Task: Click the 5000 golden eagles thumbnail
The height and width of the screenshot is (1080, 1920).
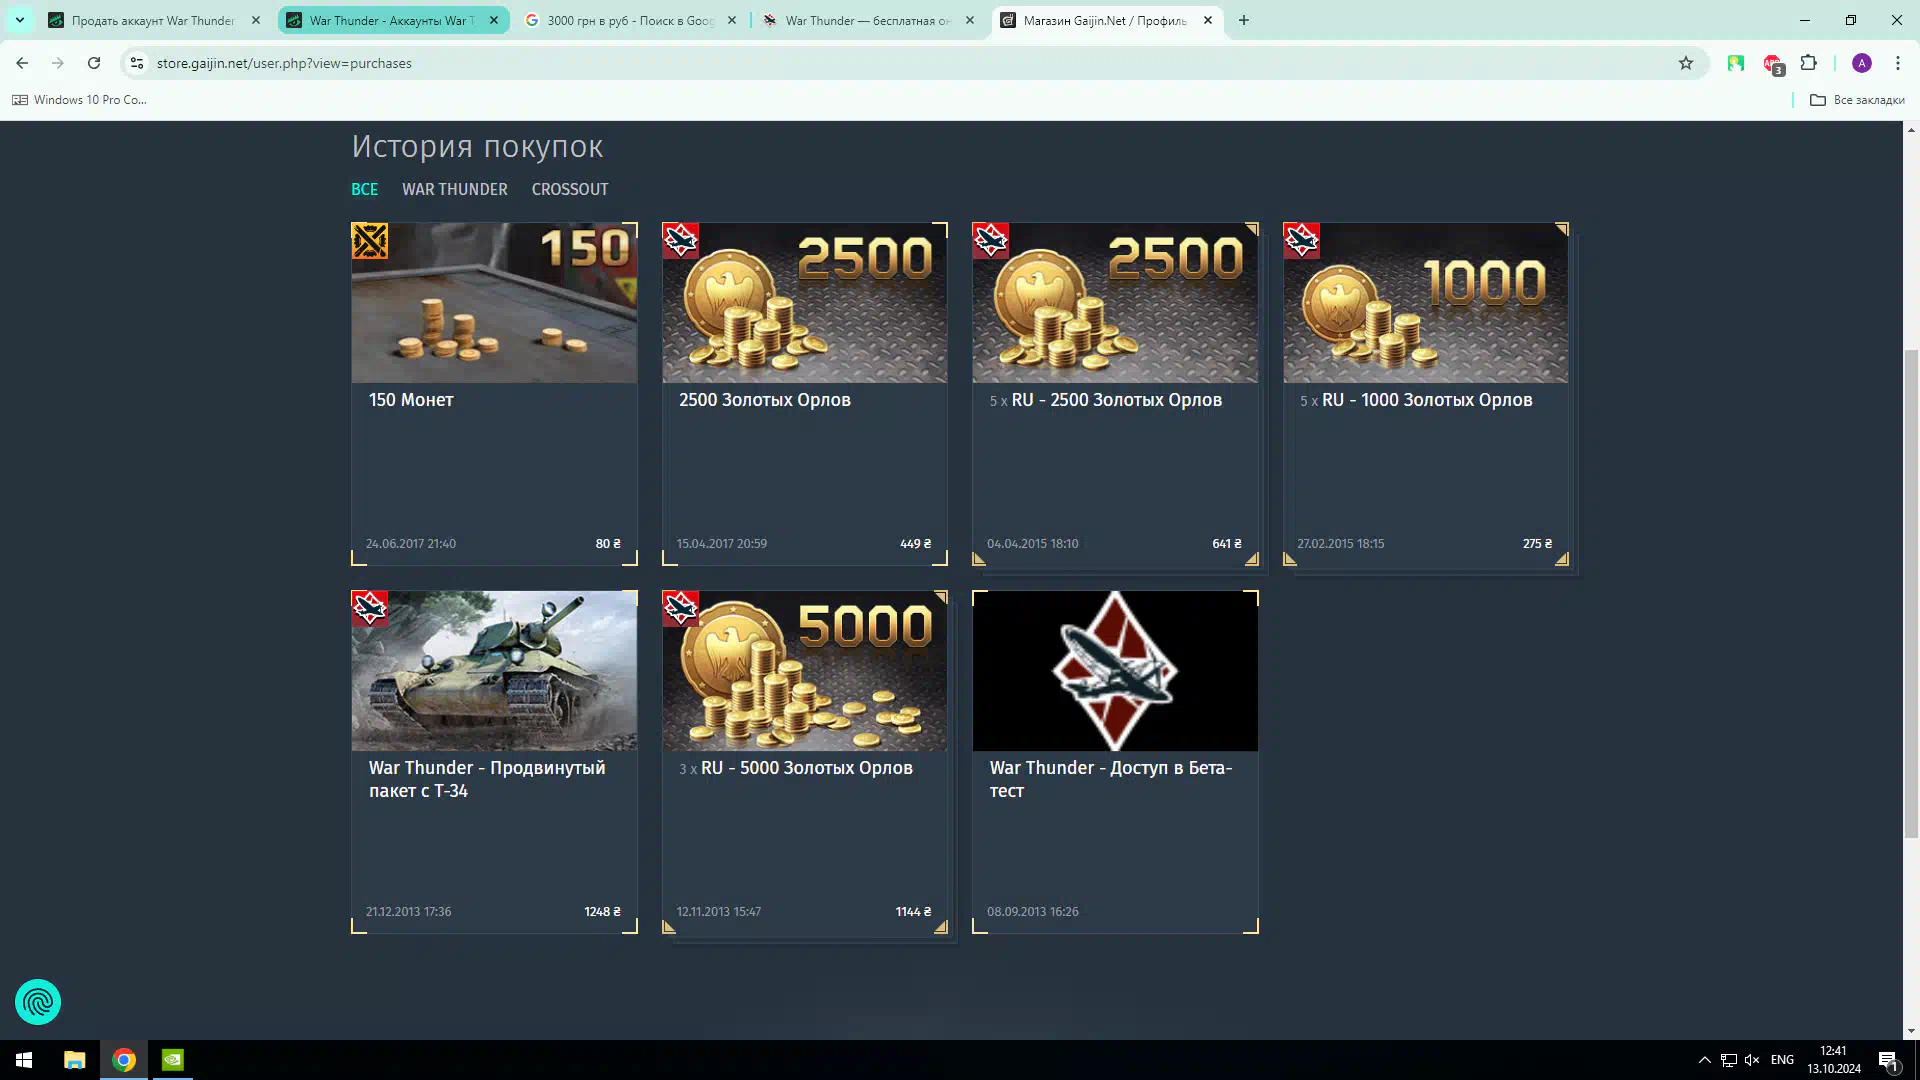Action: [x=805, y=671]
